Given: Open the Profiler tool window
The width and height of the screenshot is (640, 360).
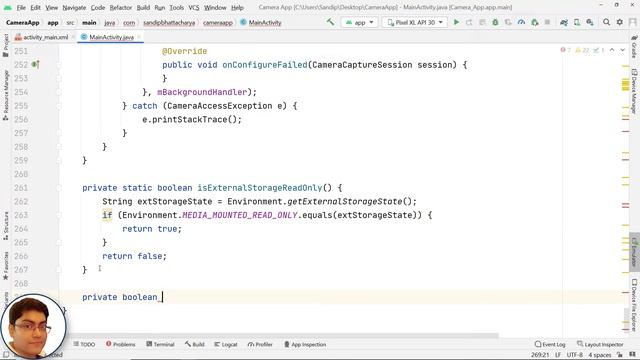Looking at the screenshot, I should pyautogui.click(x=260, y=344).
